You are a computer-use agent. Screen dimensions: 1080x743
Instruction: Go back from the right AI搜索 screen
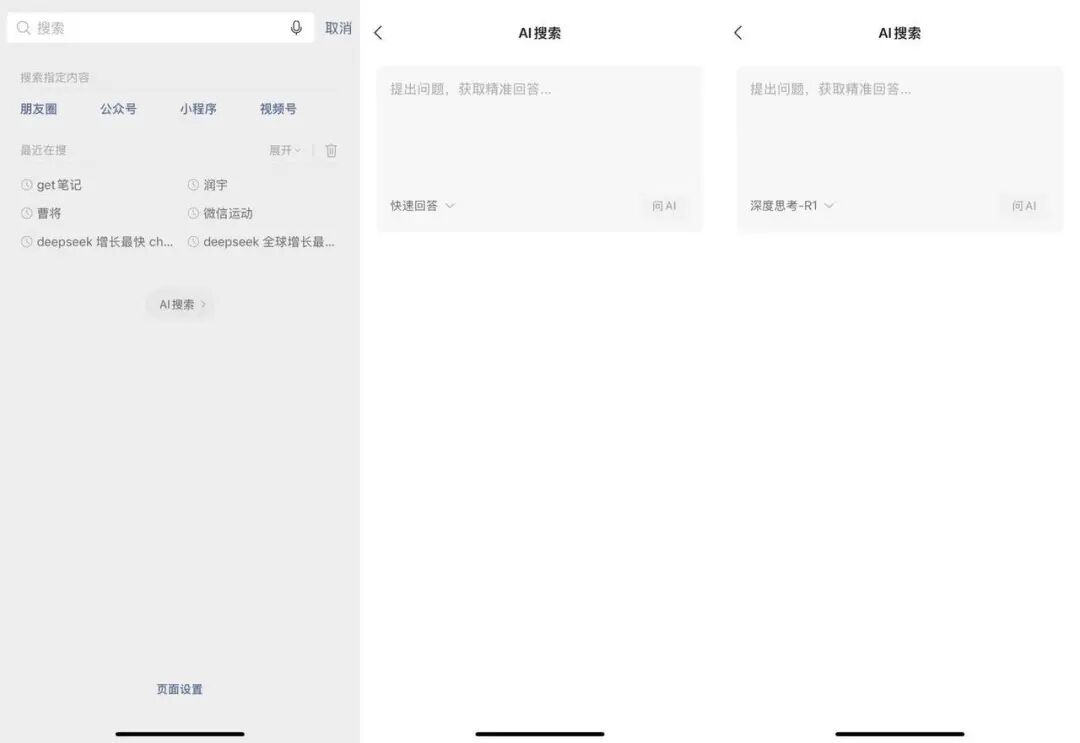pos(738,32)
